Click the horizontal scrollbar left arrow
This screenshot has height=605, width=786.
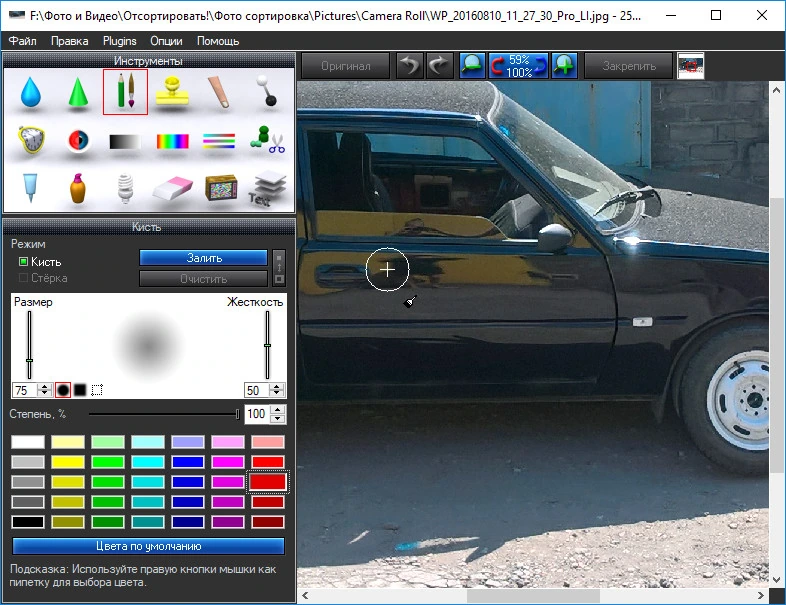[x=305, y=596]
